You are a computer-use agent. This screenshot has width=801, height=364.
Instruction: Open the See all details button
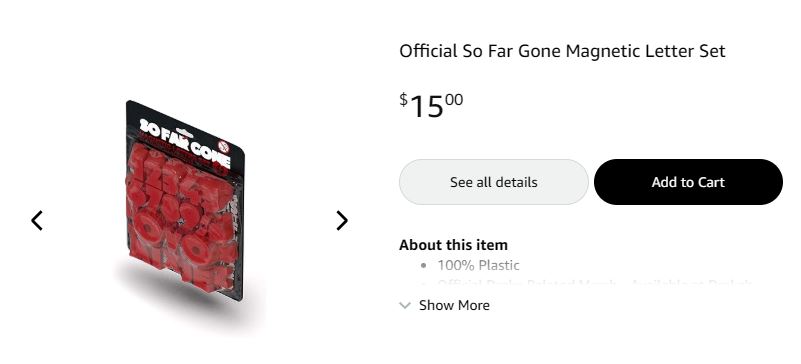[x=493, y=182]
